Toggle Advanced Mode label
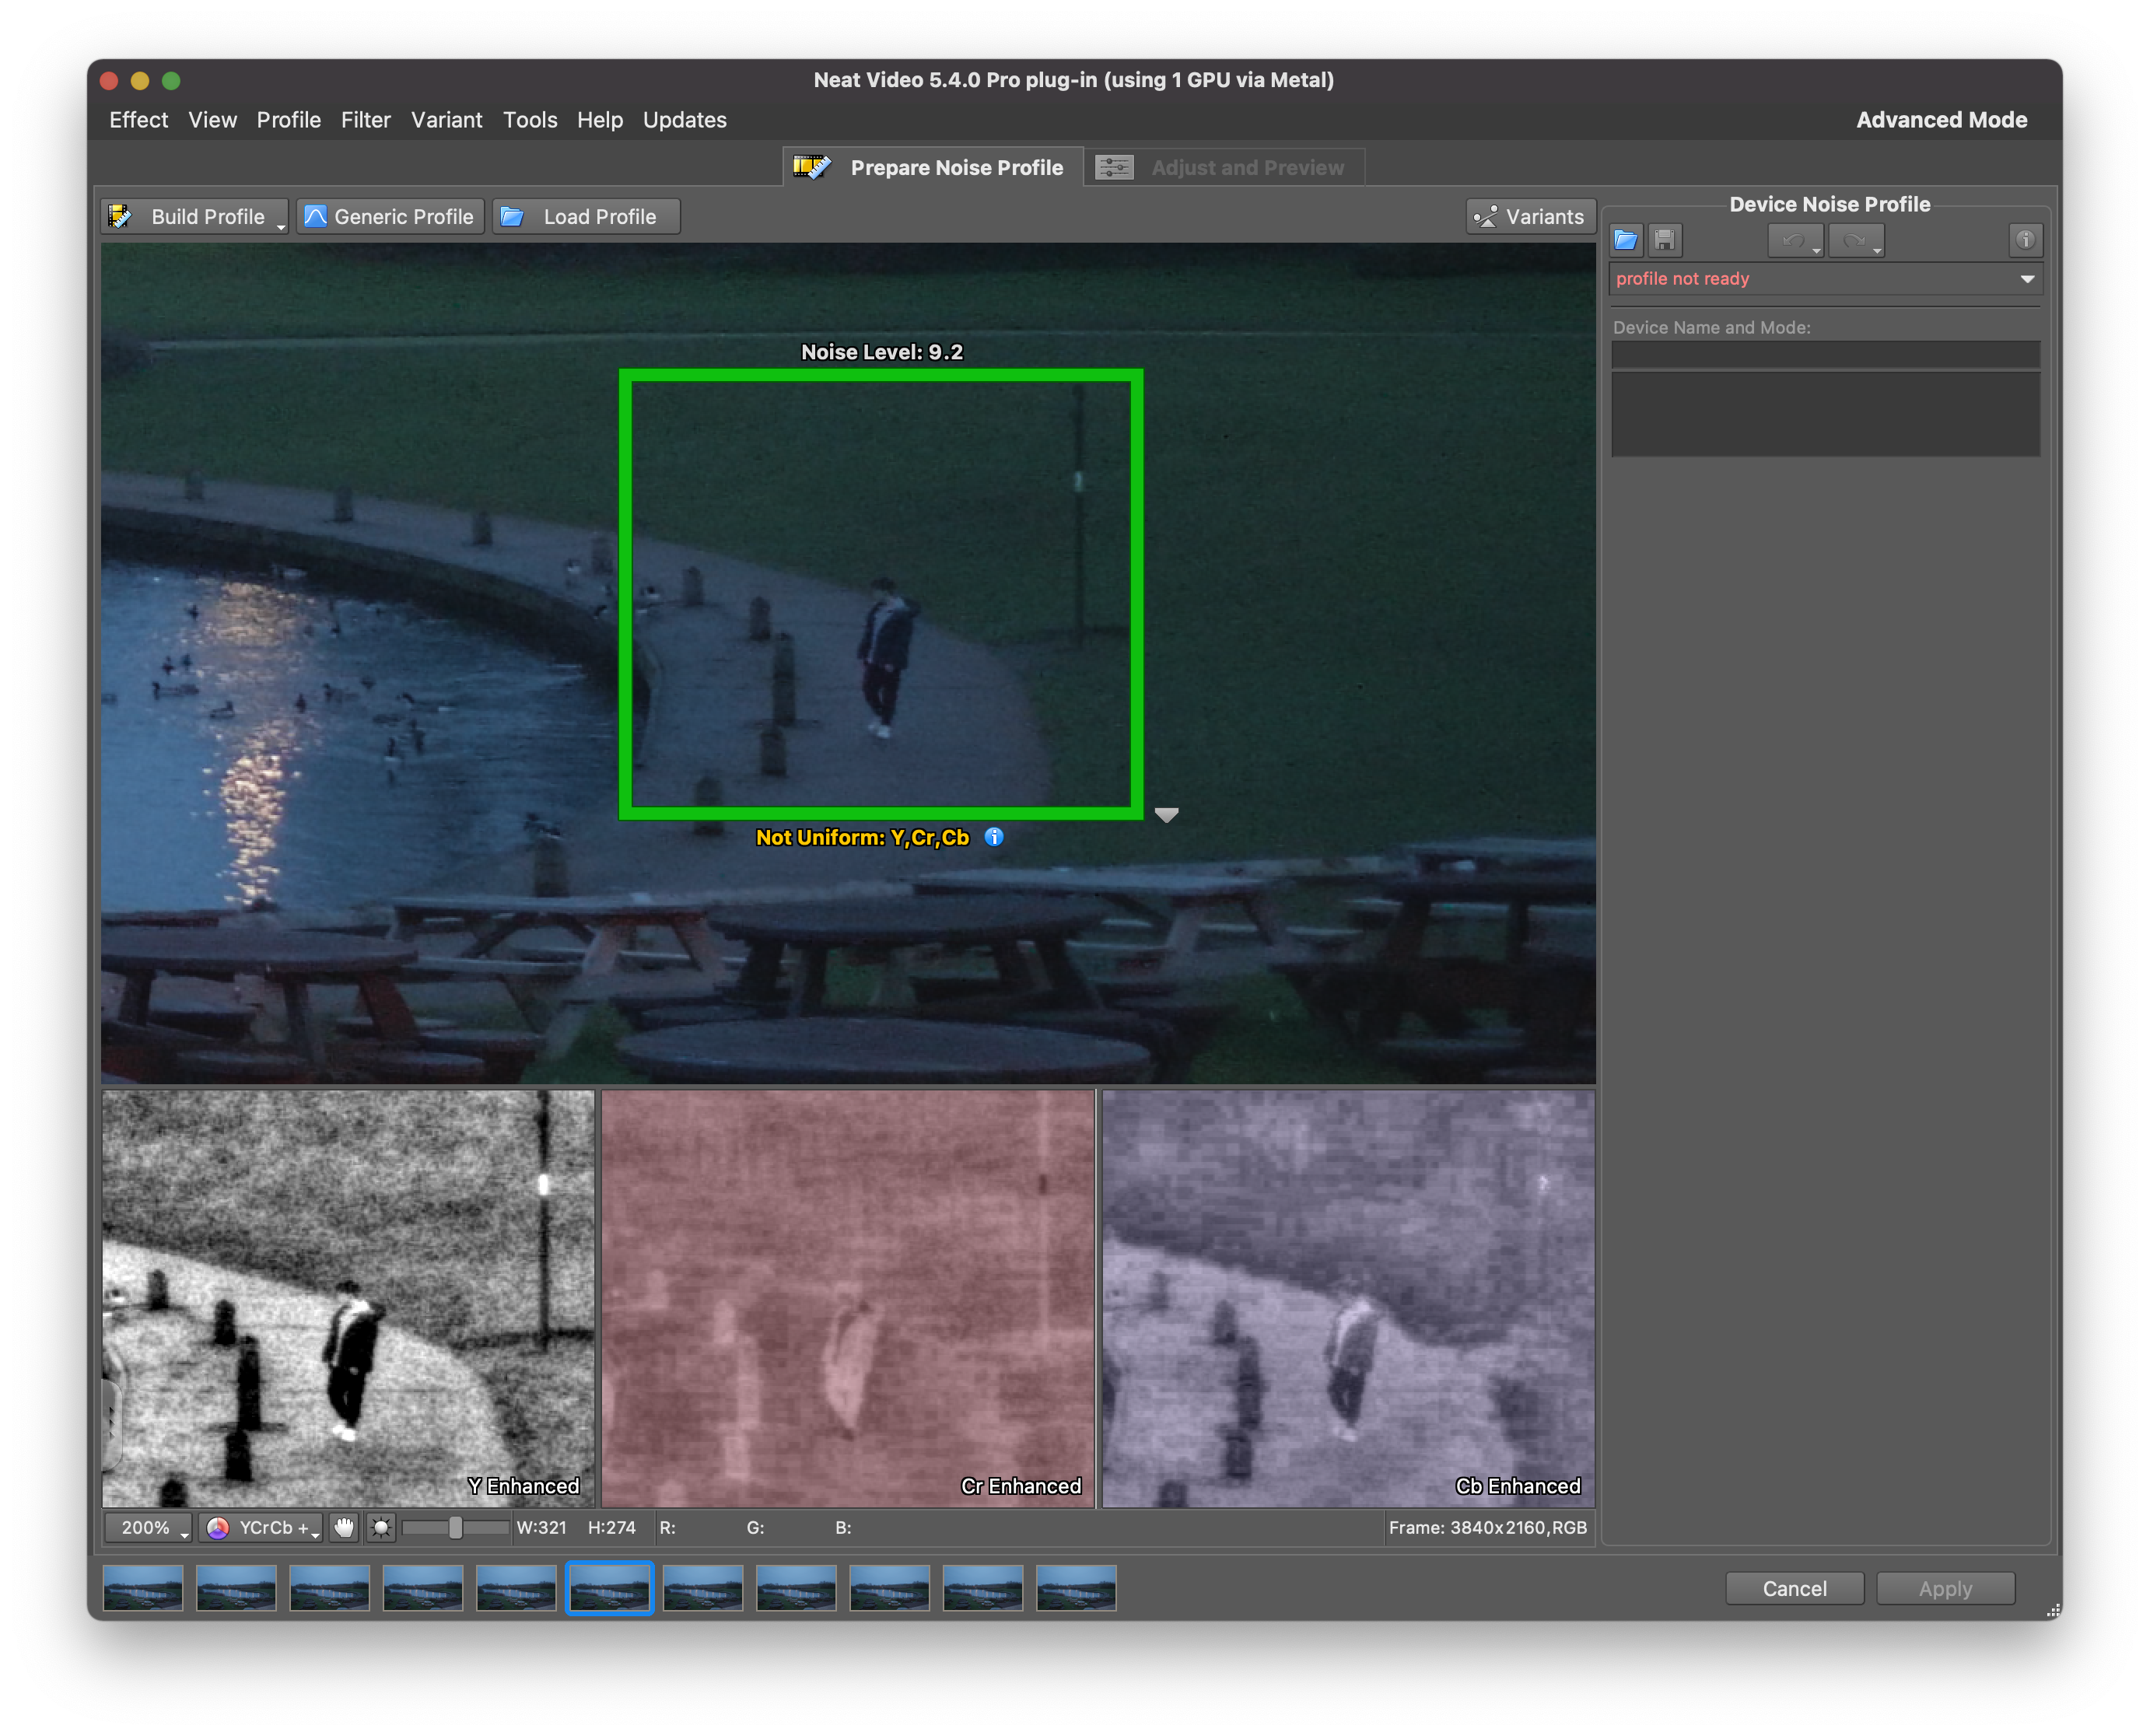Image resolution: width=2150 pixels, height=1736 pixels. point(1941,120)
